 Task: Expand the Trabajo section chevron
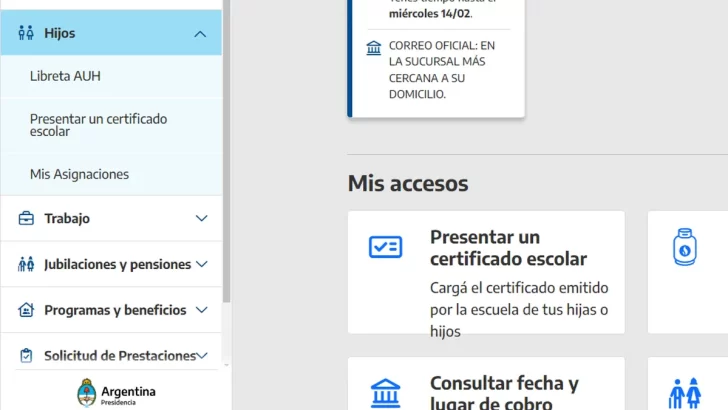[201, 218]
